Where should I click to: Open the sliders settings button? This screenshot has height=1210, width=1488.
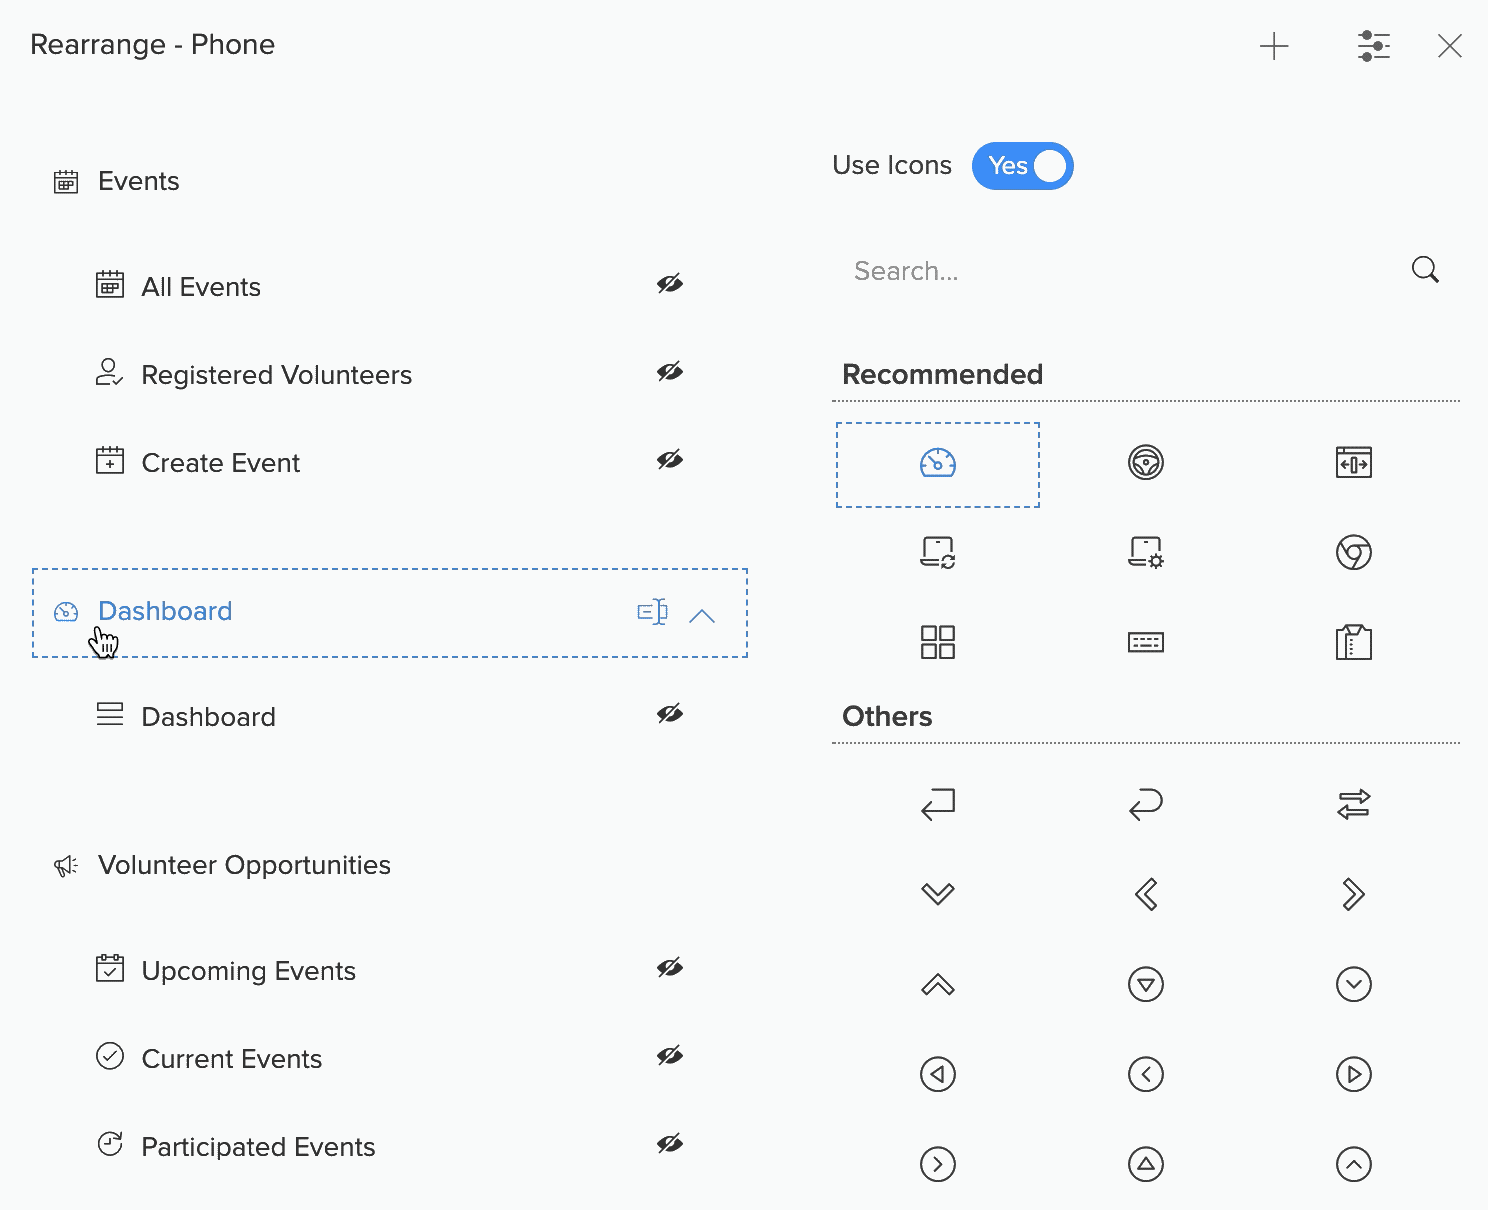(1374, 46)
